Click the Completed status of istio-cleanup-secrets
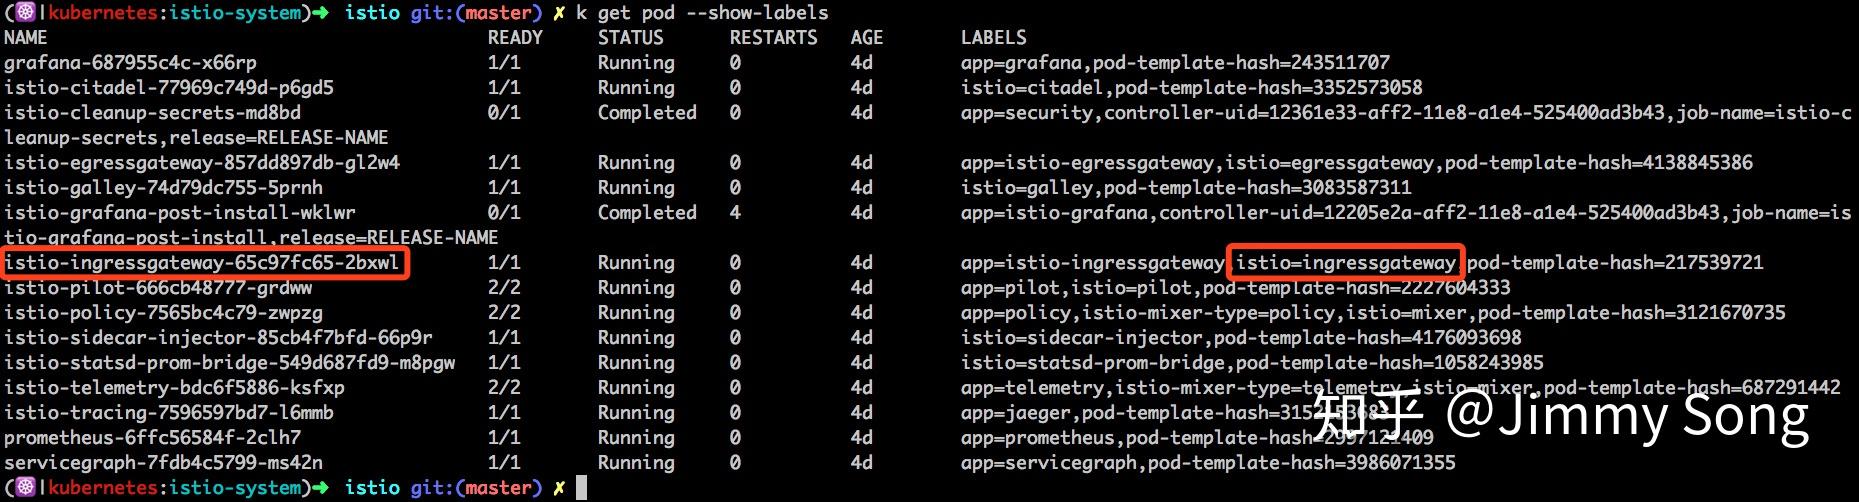The image size is (1859, 502). click(647, 113)
